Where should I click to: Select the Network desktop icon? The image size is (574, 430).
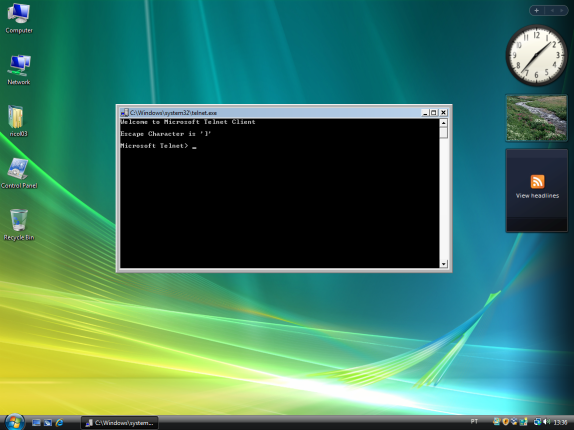tap(19, 70)
